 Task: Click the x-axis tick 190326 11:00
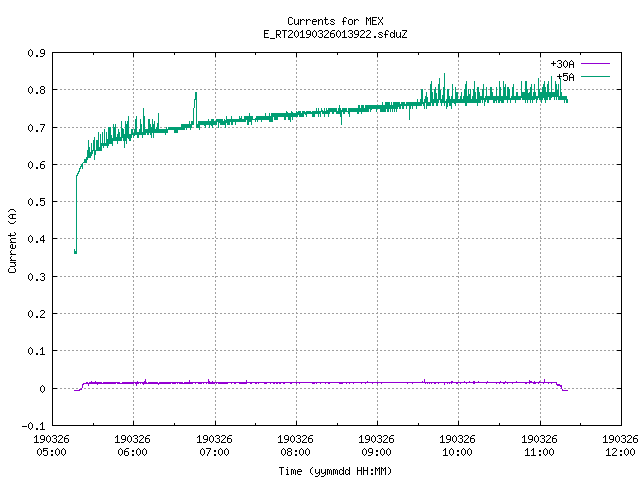539,446
